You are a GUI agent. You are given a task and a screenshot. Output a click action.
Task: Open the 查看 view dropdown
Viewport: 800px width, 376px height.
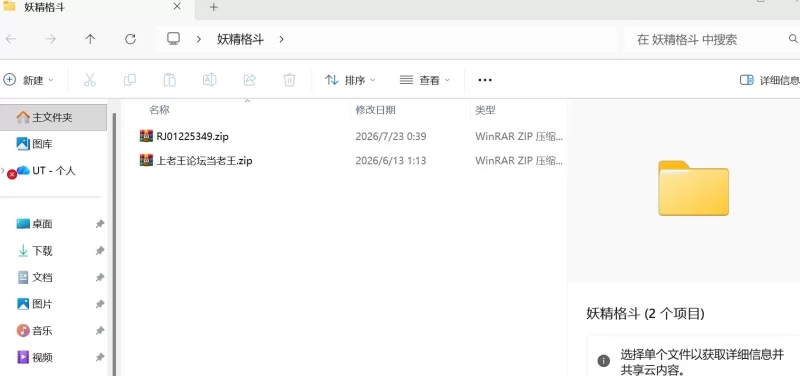(425, 80)
